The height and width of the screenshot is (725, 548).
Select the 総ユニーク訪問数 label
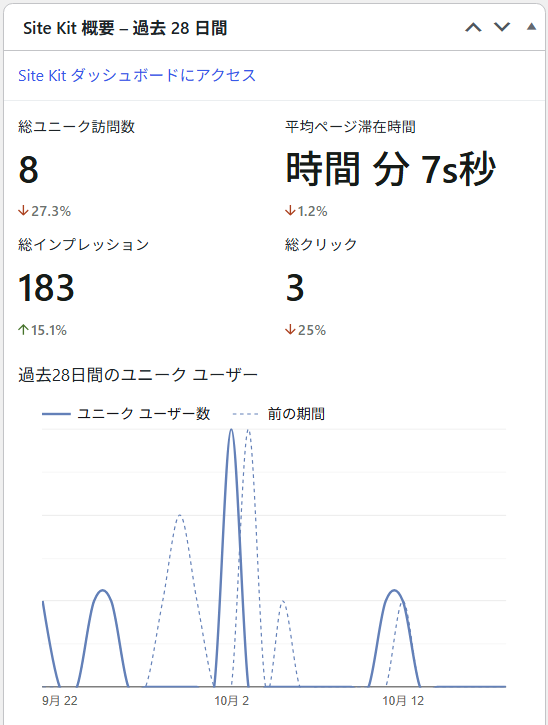[77, 127]
